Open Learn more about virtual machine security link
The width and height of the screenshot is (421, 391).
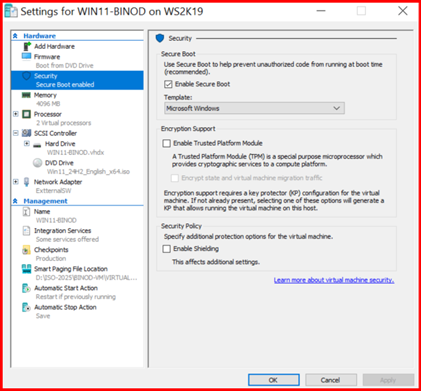tap(334, 280)
